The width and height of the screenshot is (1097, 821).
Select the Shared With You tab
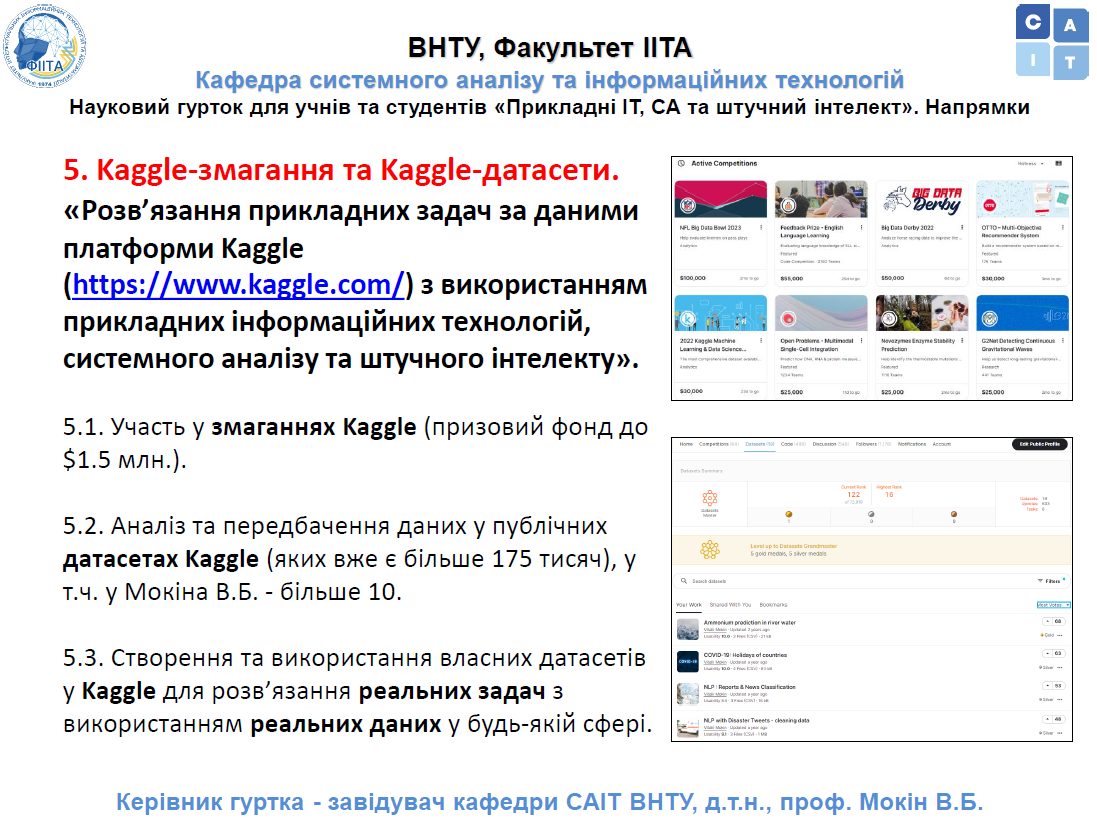click(x=730, y=605)
